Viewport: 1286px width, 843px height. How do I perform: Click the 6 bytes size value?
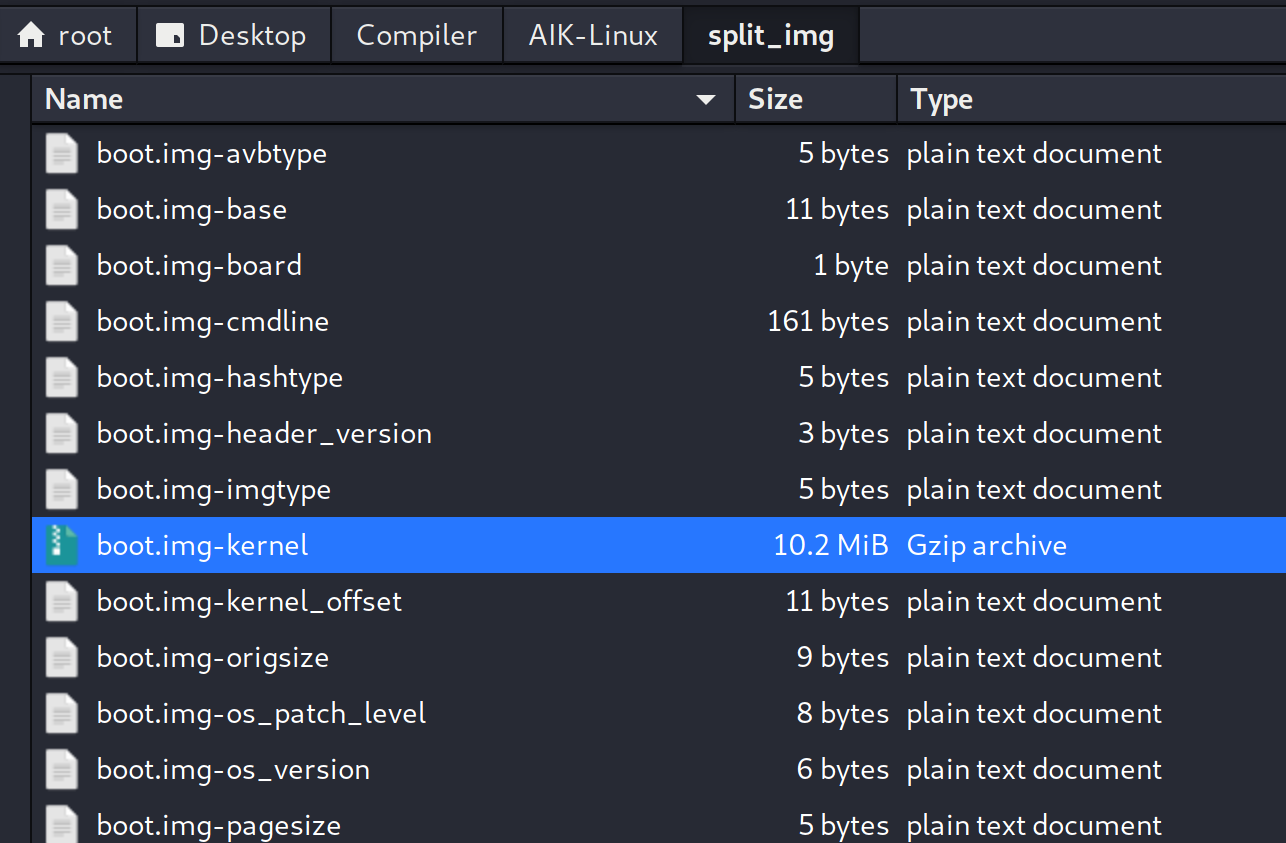(844, 770)
